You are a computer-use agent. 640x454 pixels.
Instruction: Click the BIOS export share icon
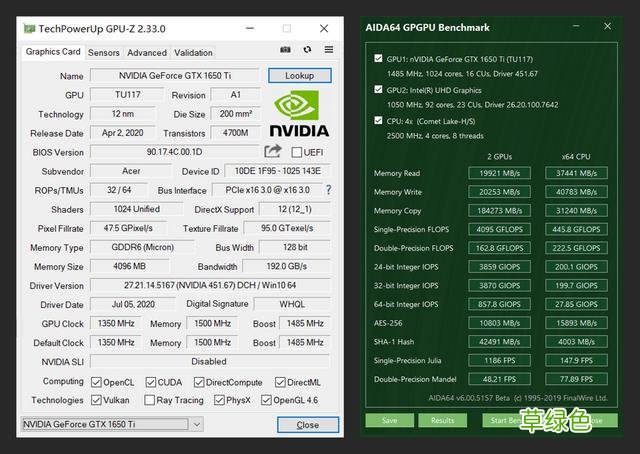tap(273, 151)
